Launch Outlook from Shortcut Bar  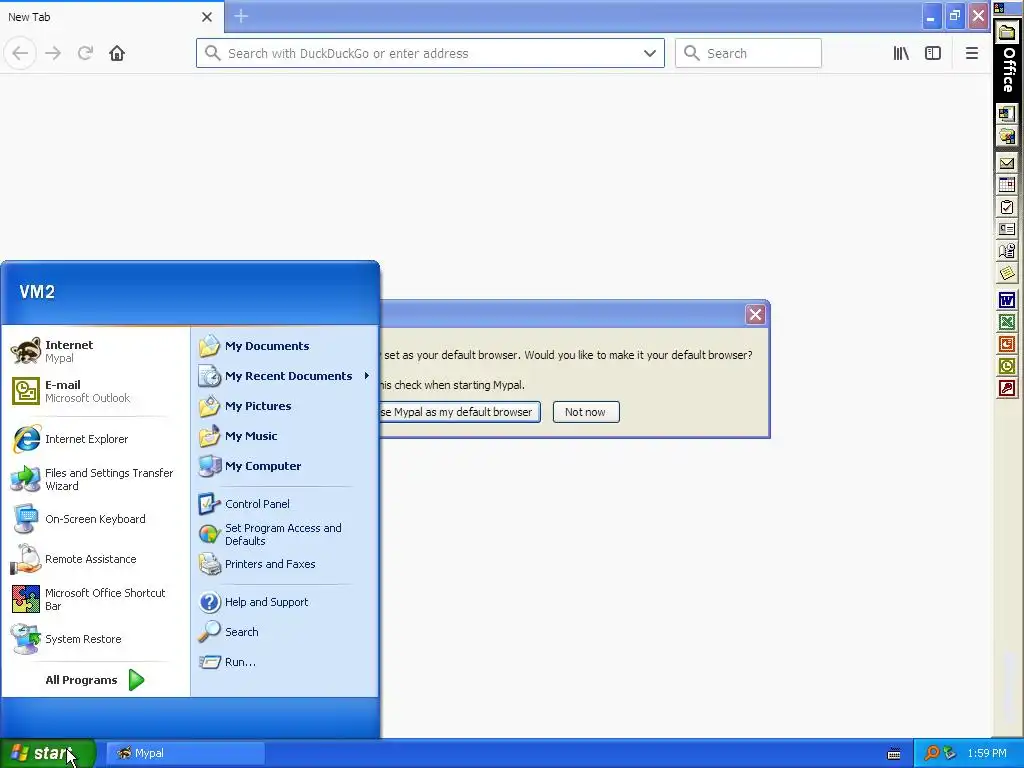[x=1007, y=366]
